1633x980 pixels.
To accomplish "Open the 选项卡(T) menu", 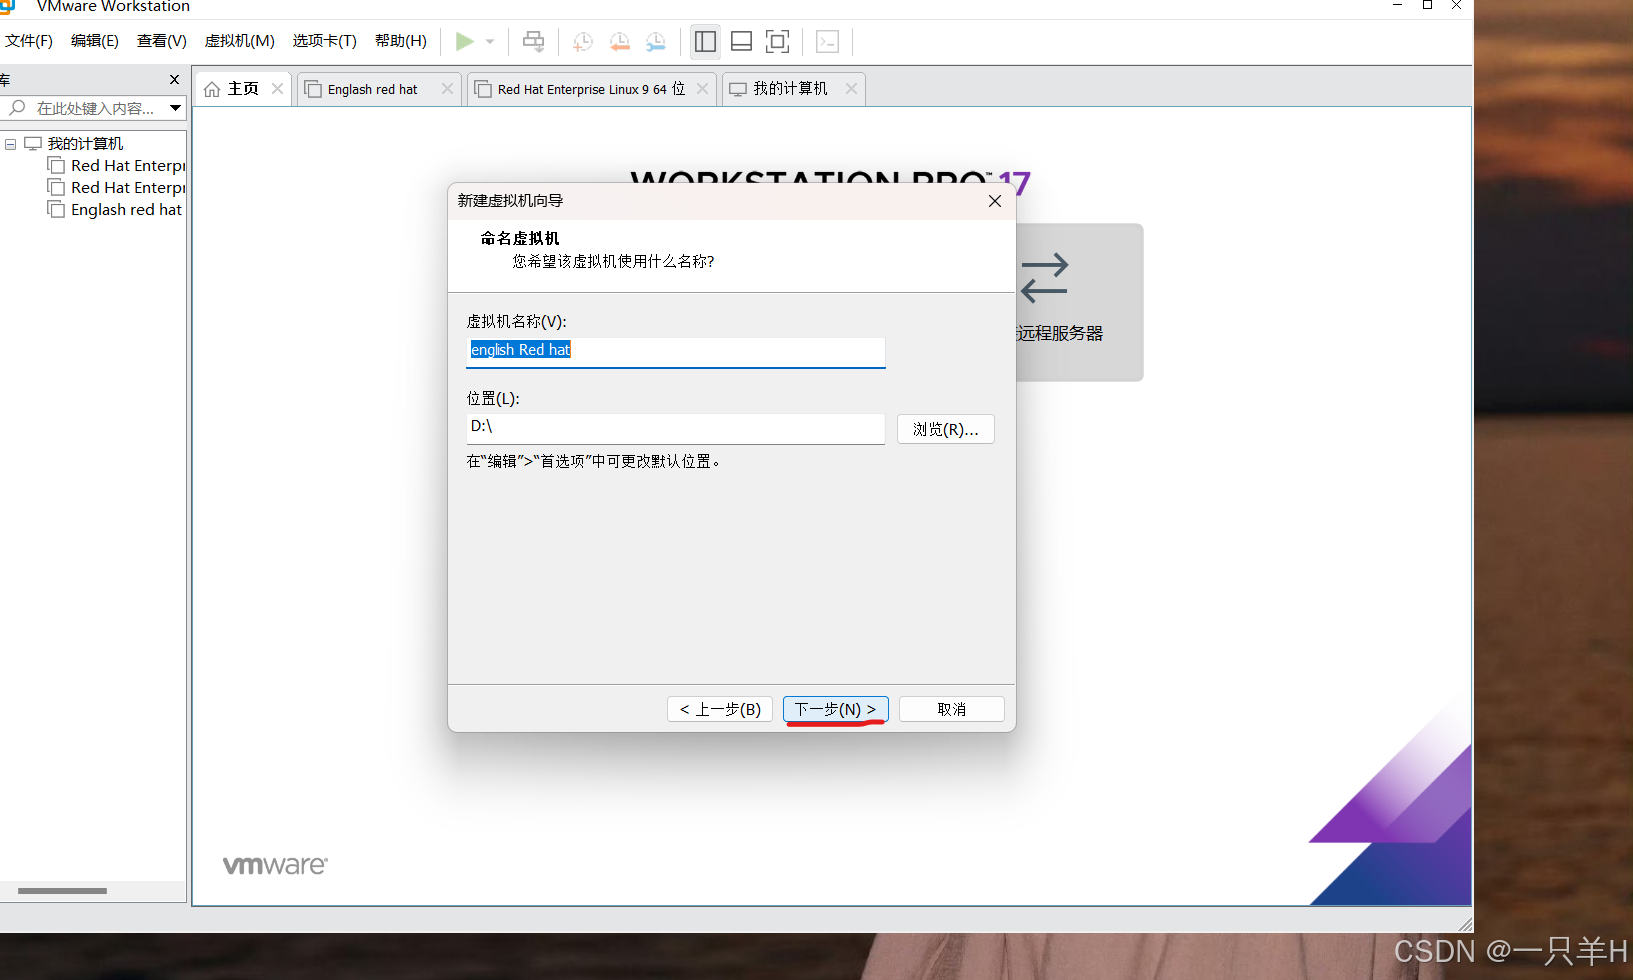I will 325,41.
